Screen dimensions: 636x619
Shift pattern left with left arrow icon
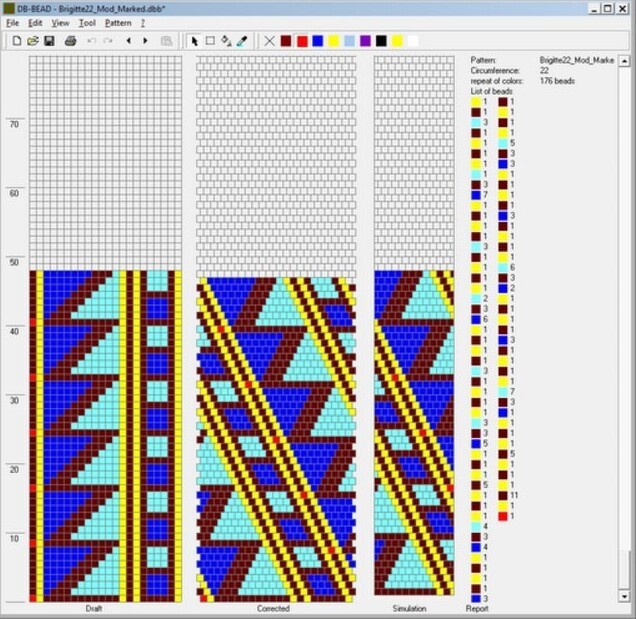point(128,41)
